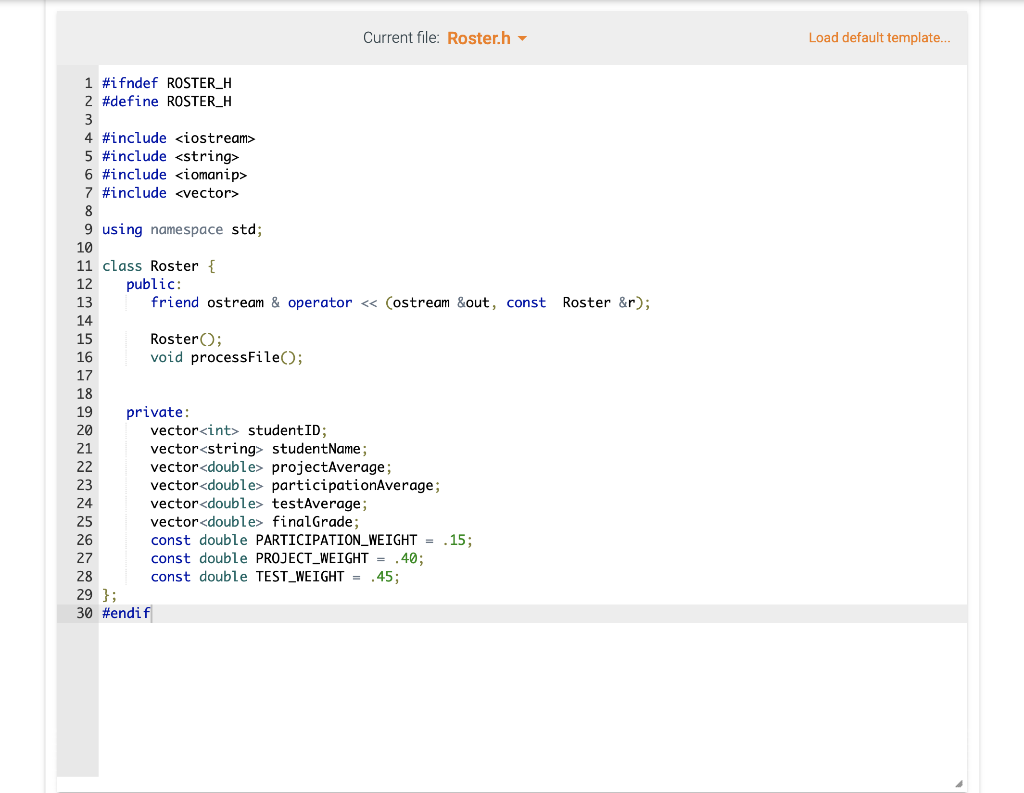Click the PARTICIPATION_WEIGHT constant

335,540
